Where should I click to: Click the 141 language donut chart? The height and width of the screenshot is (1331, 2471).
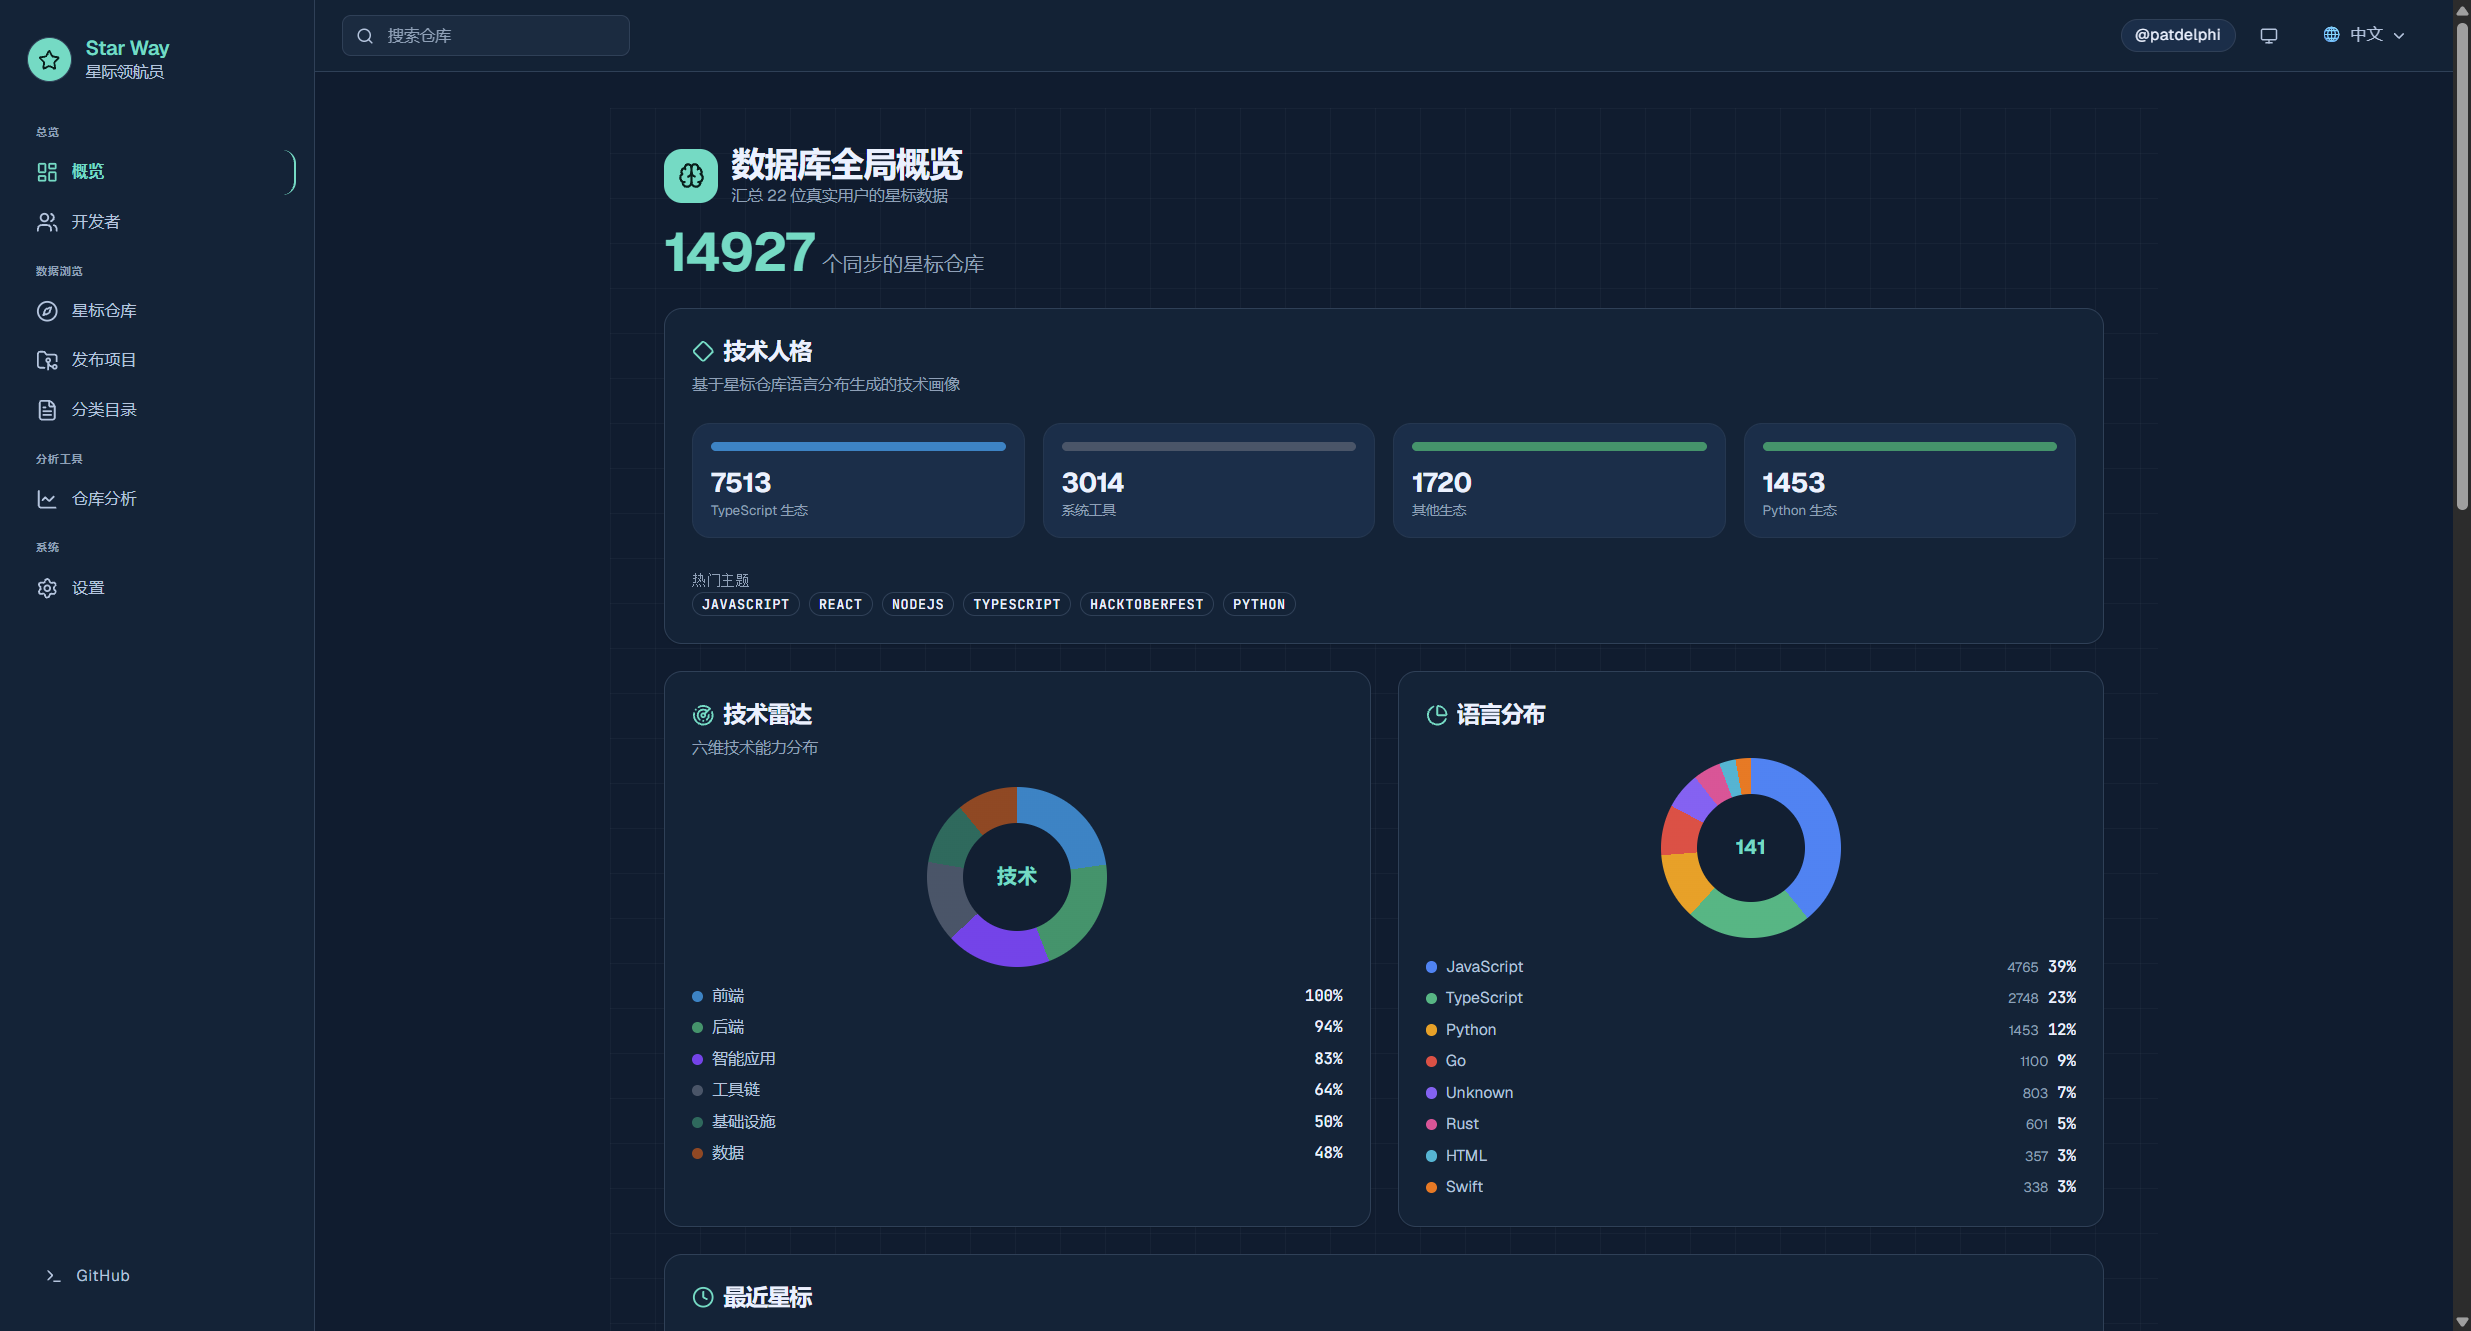(x=1750, y=848)
